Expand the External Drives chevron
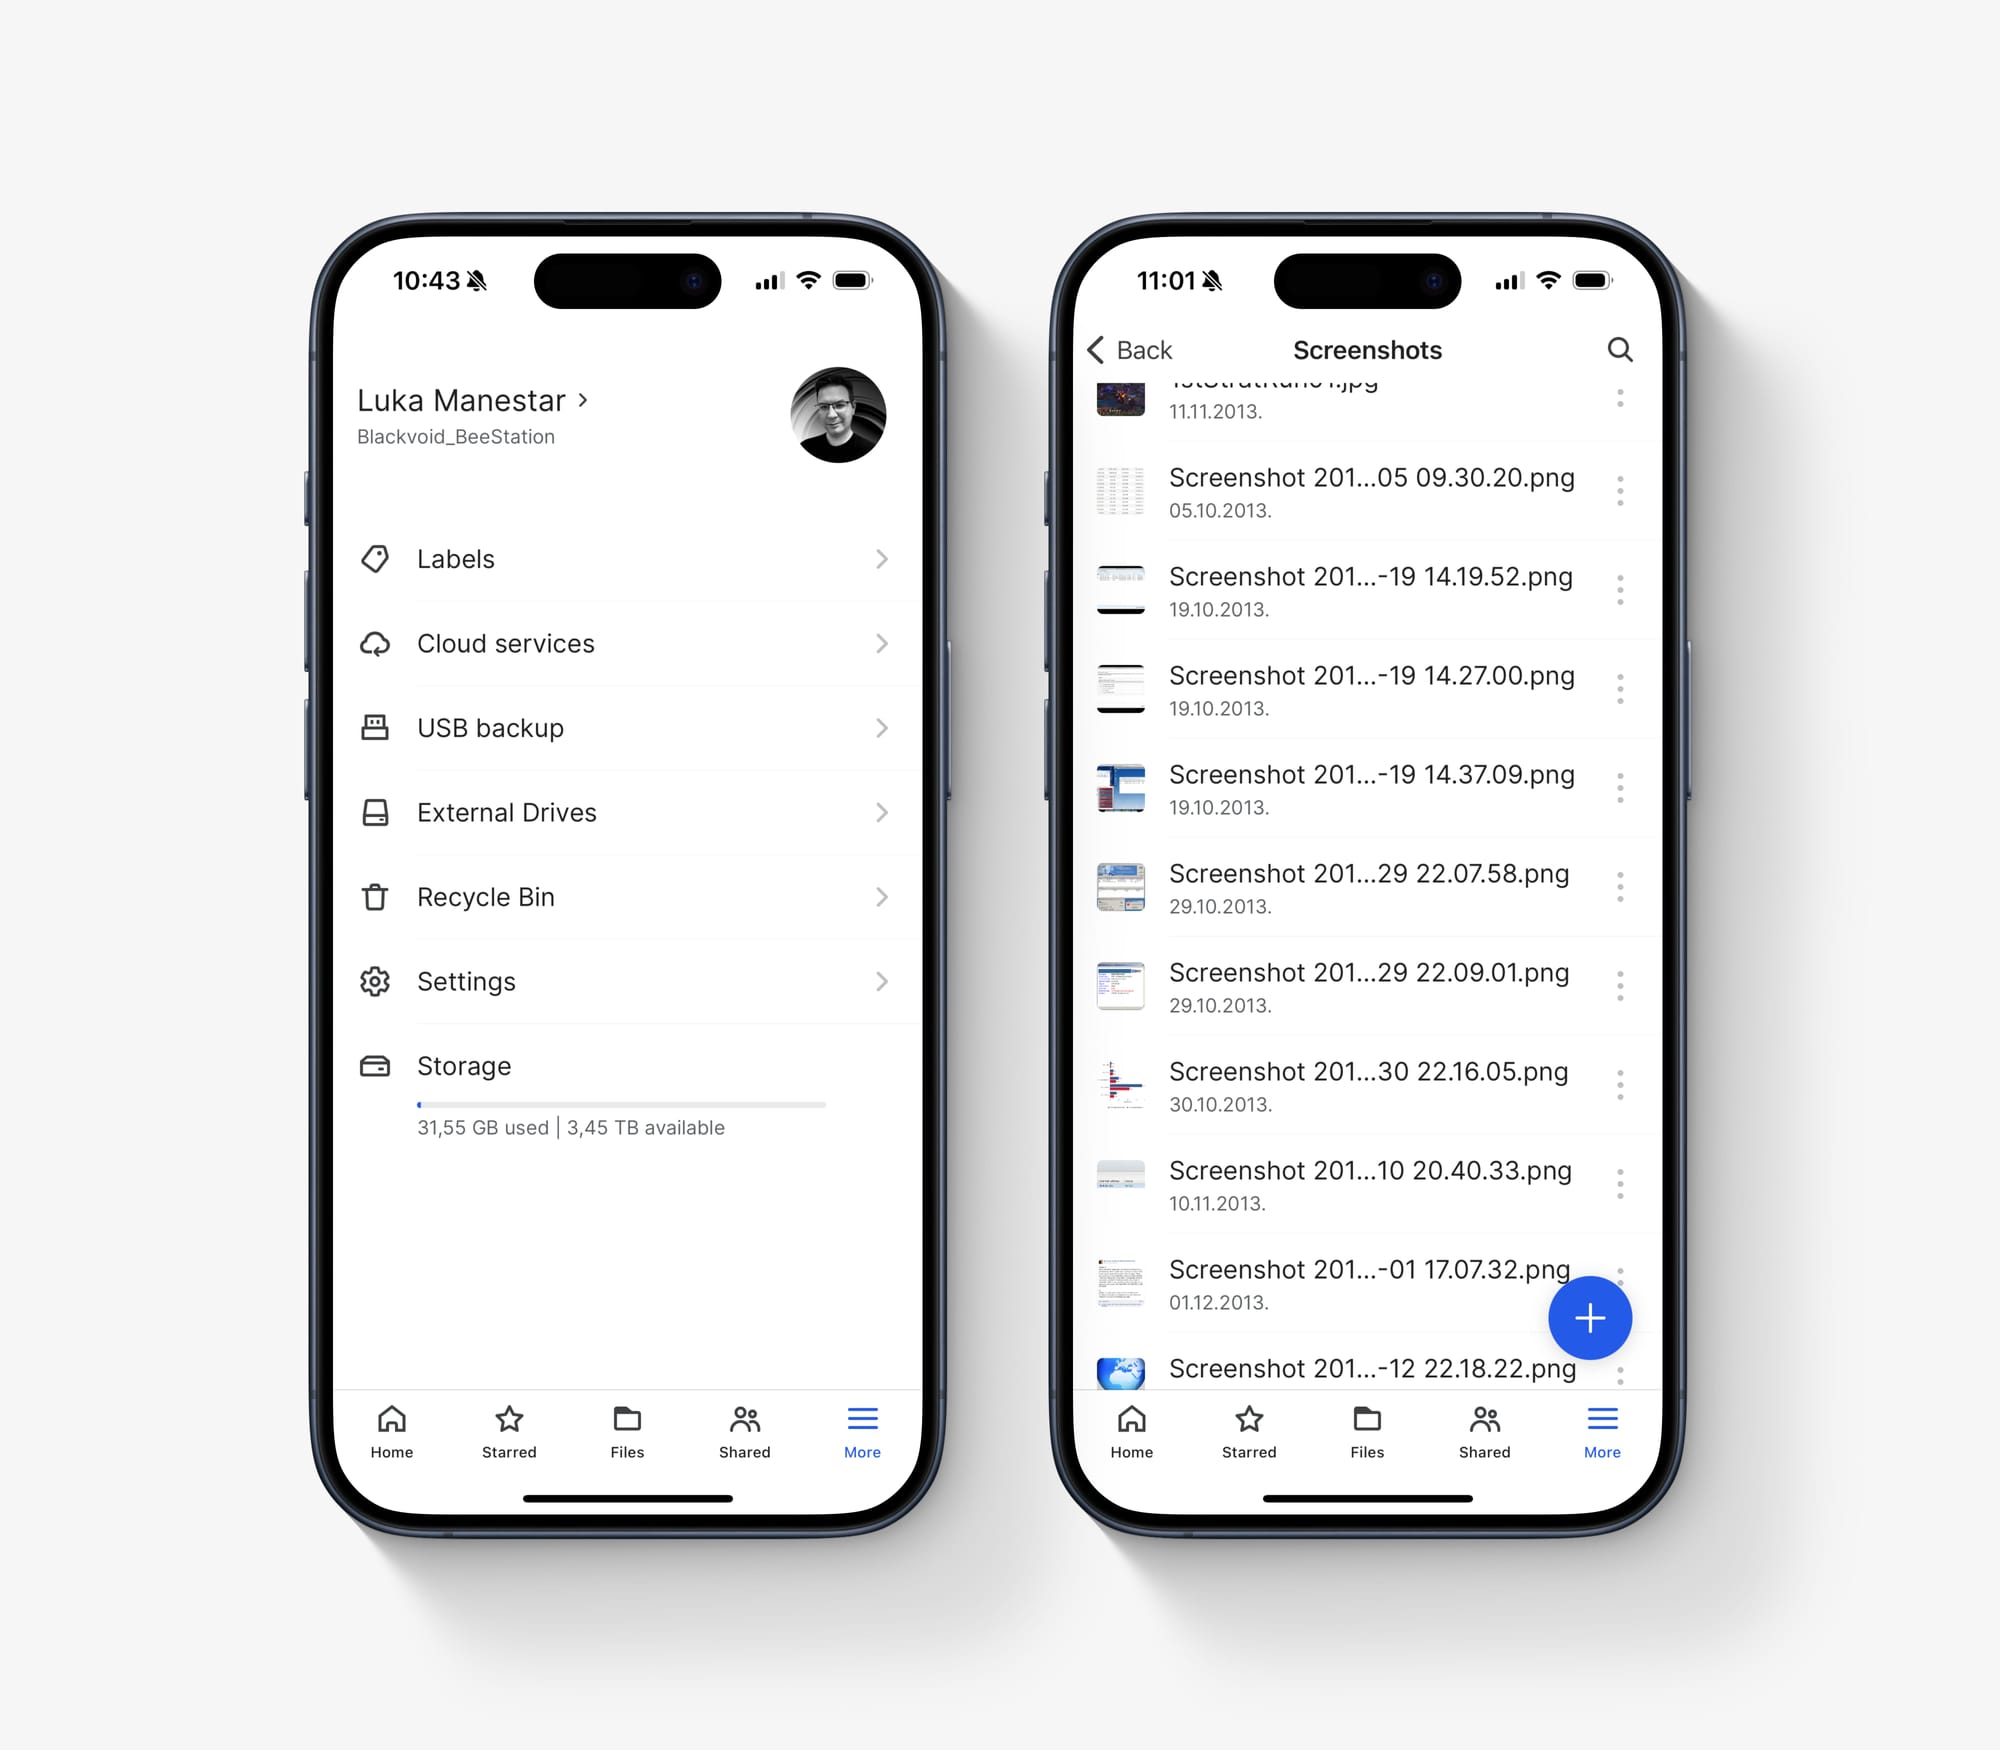 click(884, 813)
